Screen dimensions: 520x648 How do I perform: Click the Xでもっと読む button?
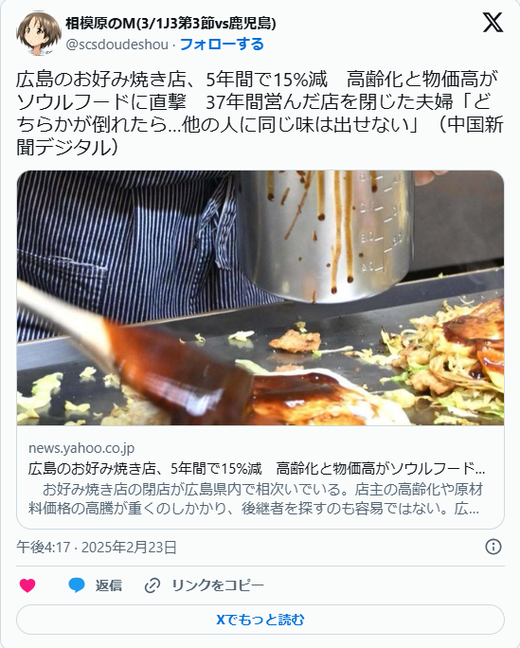click(x=260, y=619)
